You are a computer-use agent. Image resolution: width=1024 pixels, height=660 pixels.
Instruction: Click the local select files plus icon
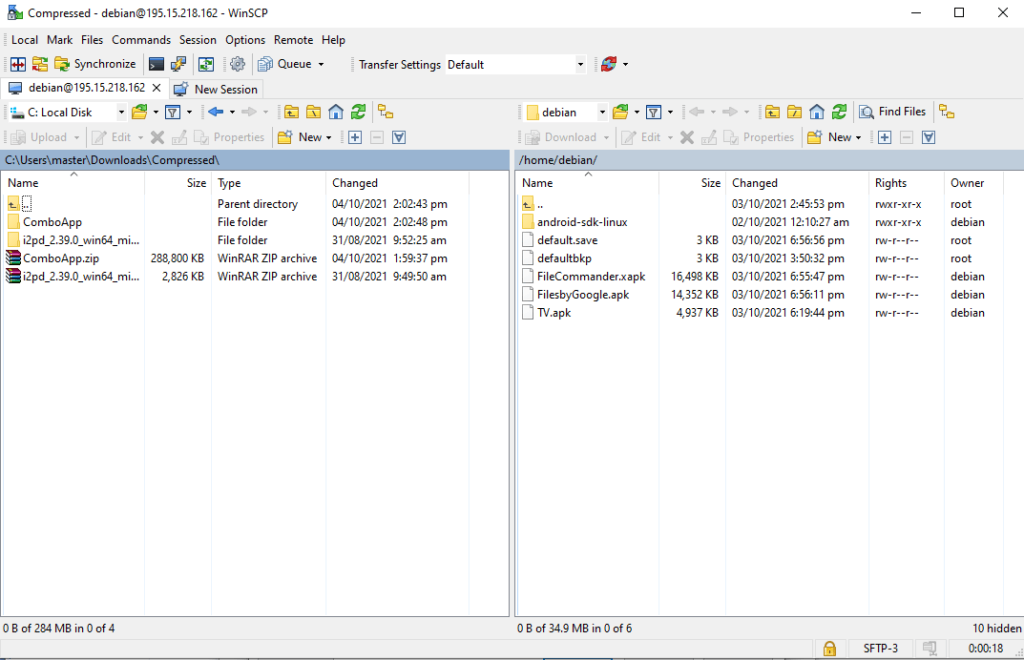[x=355, y=137]
